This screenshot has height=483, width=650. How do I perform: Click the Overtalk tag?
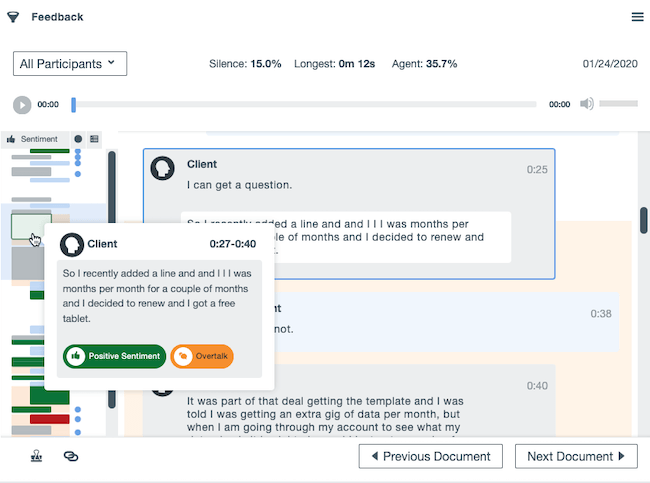(x=202, y=356)
